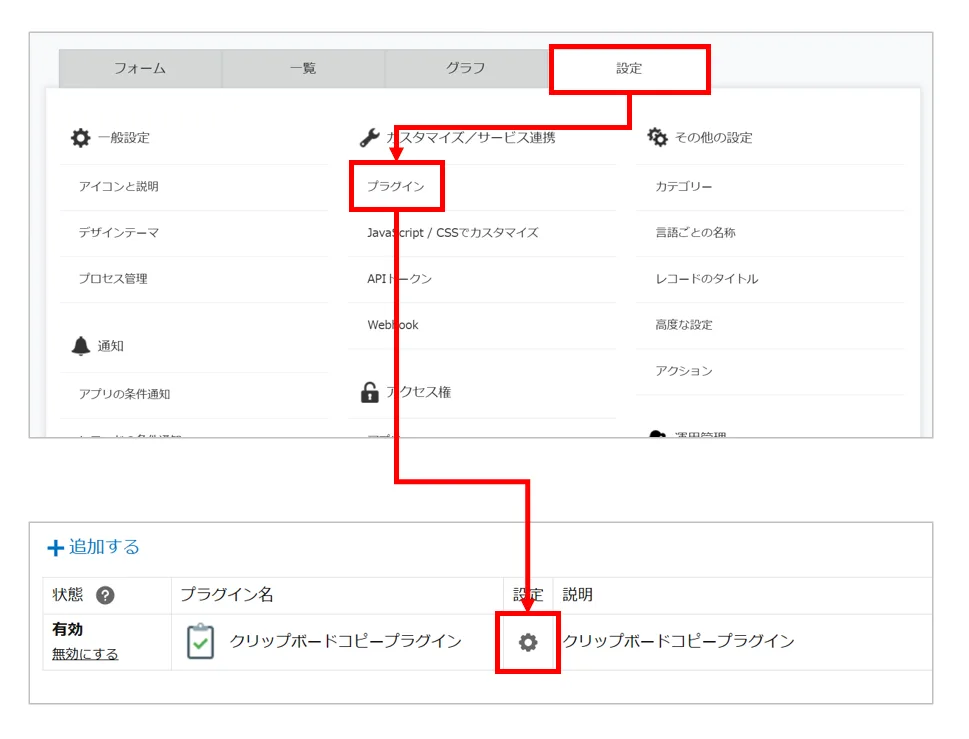Open アクション settings
Viewport: 969px width, 739px height.
pos(684,371)
